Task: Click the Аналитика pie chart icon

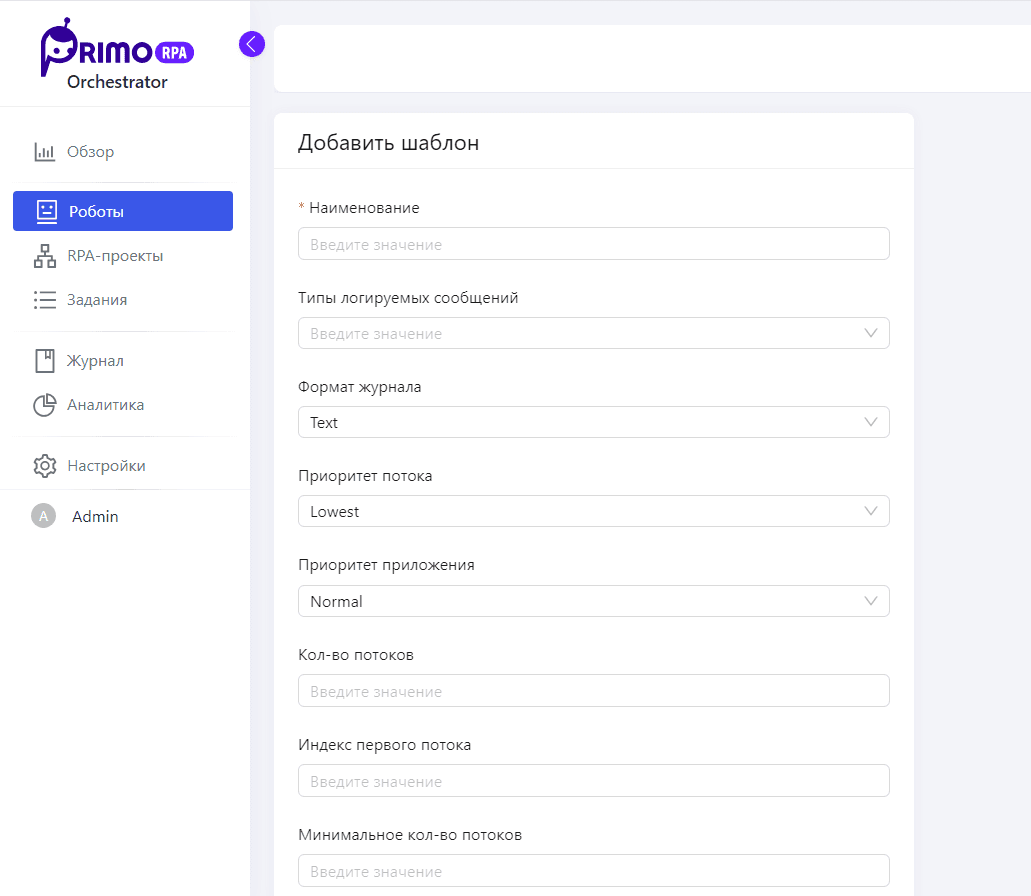Action: click(x=45, y=405)
